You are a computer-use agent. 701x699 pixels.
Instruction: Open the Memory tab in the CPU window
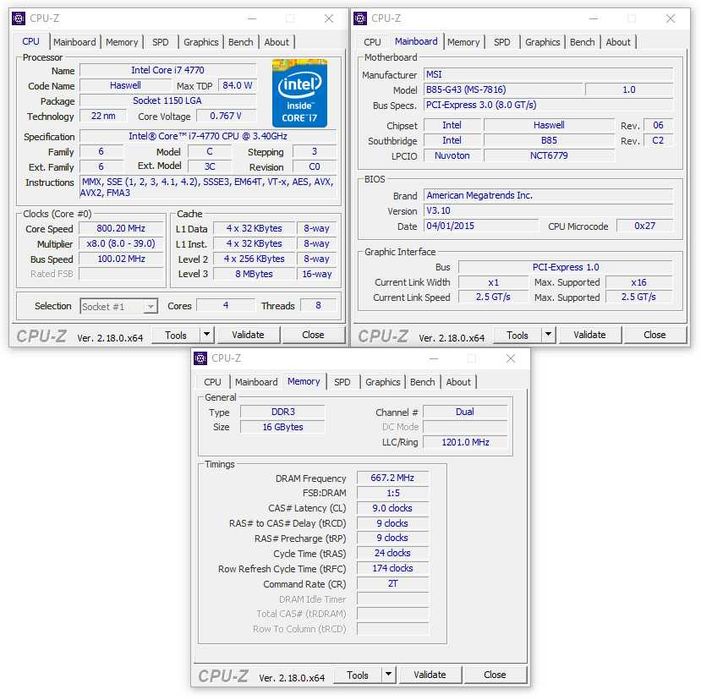122,42
